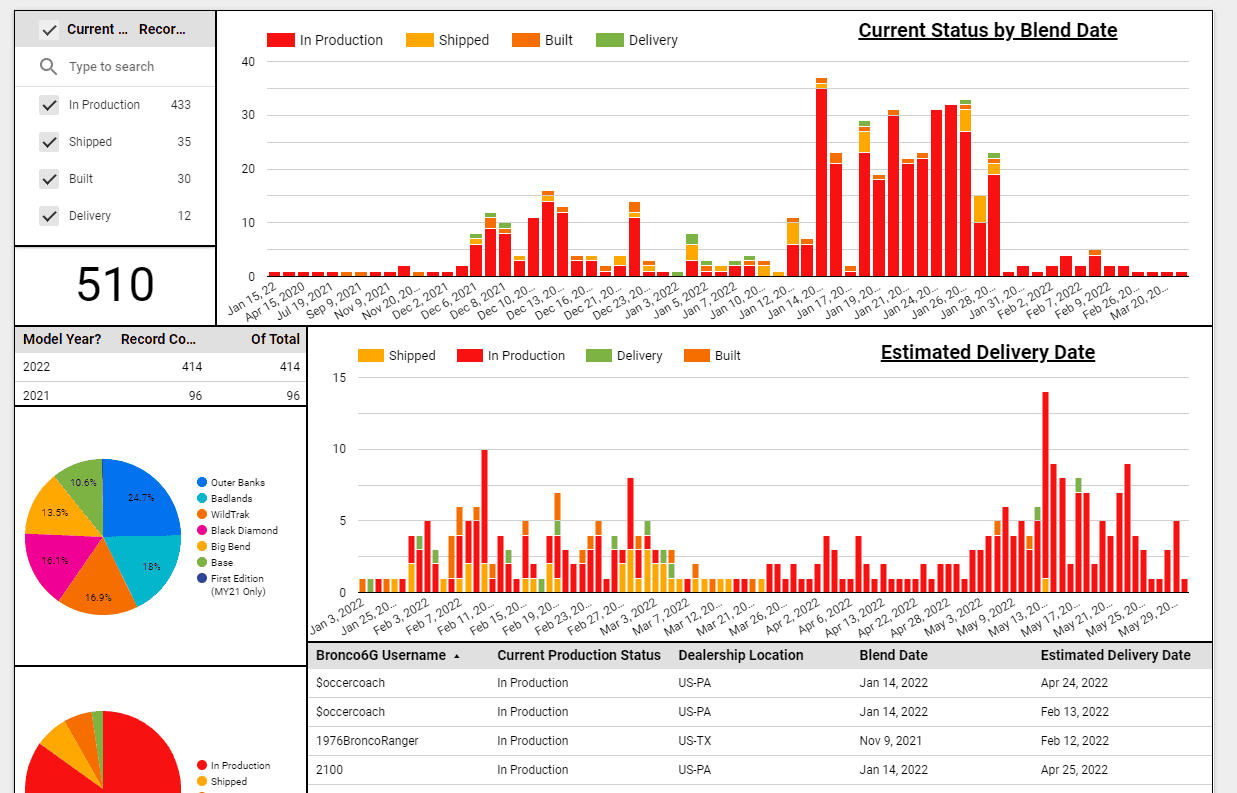Screen dimensions: 1237x793
Task: Click the 'Model Year?' column header
Action: pyautogui.click(x=62, y=339)
